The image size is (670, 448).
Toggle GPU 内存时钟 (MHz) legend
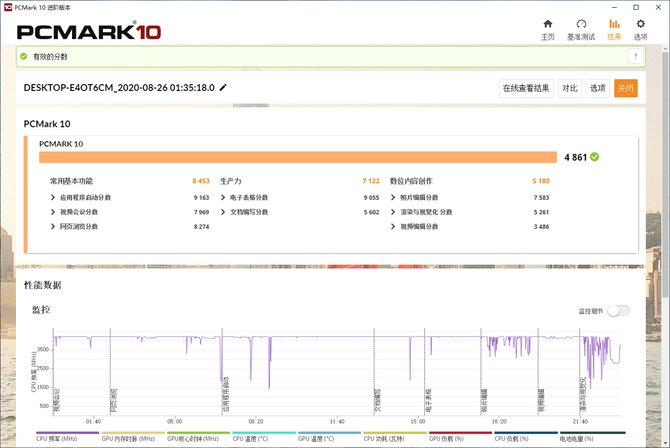(133, 436)
